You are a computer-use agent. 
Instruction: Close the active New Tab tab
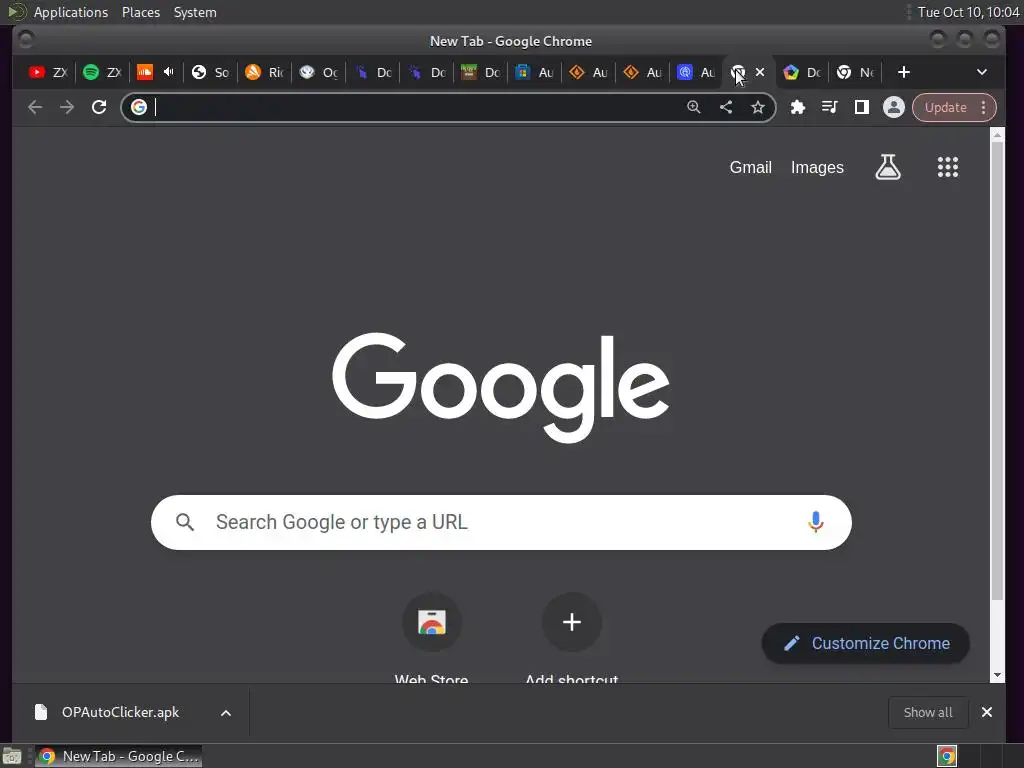(x=760, y=72)
